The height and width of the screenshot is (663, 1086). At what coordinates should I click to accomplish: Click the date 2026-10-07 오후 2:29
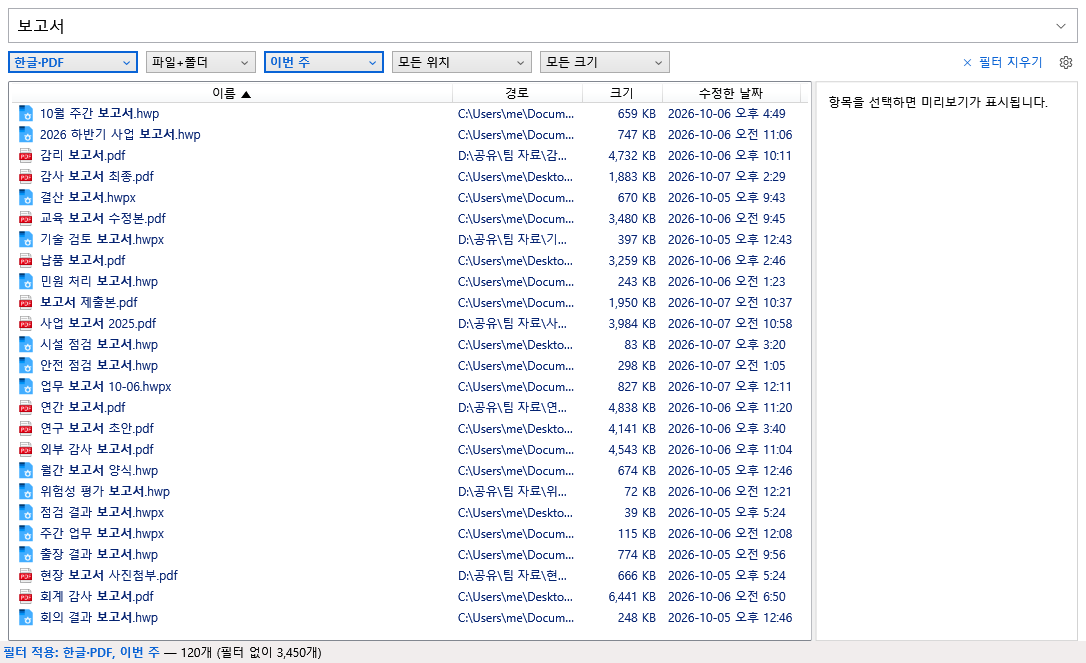[x=727, y=177]
